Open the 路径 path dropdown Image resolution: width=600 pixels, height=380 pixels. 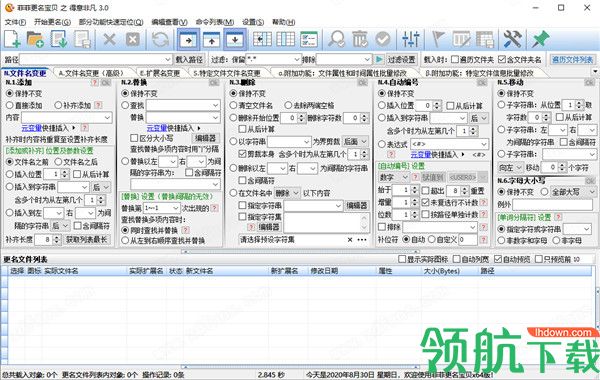pyautogui.click(x=168, y=59)
